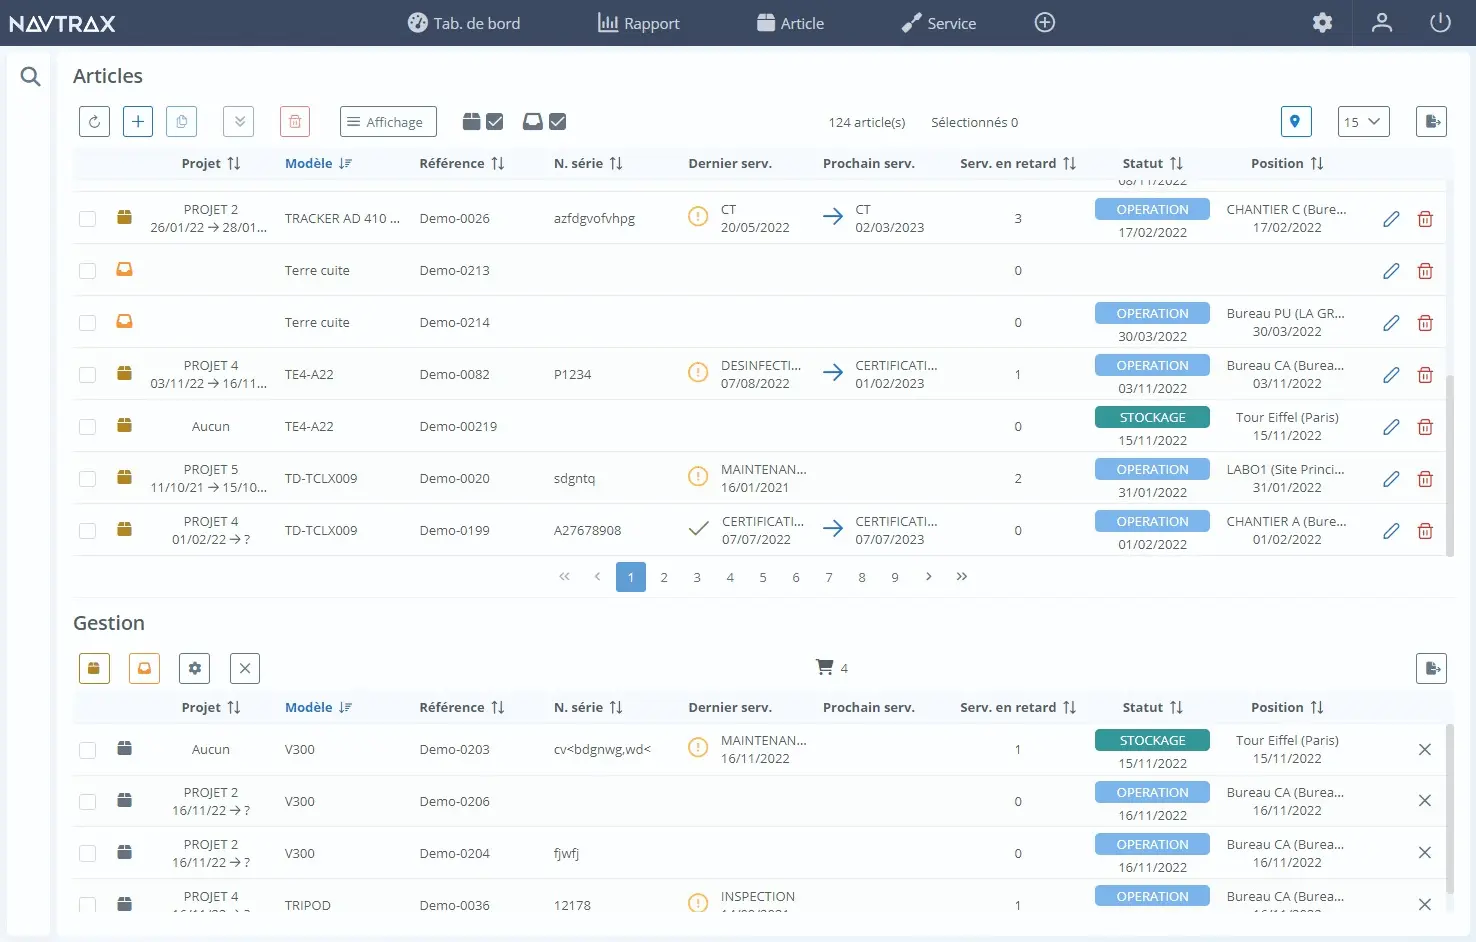Refresh the articles list
This screenshot has height=942, width=1476.
click(94, 122)
